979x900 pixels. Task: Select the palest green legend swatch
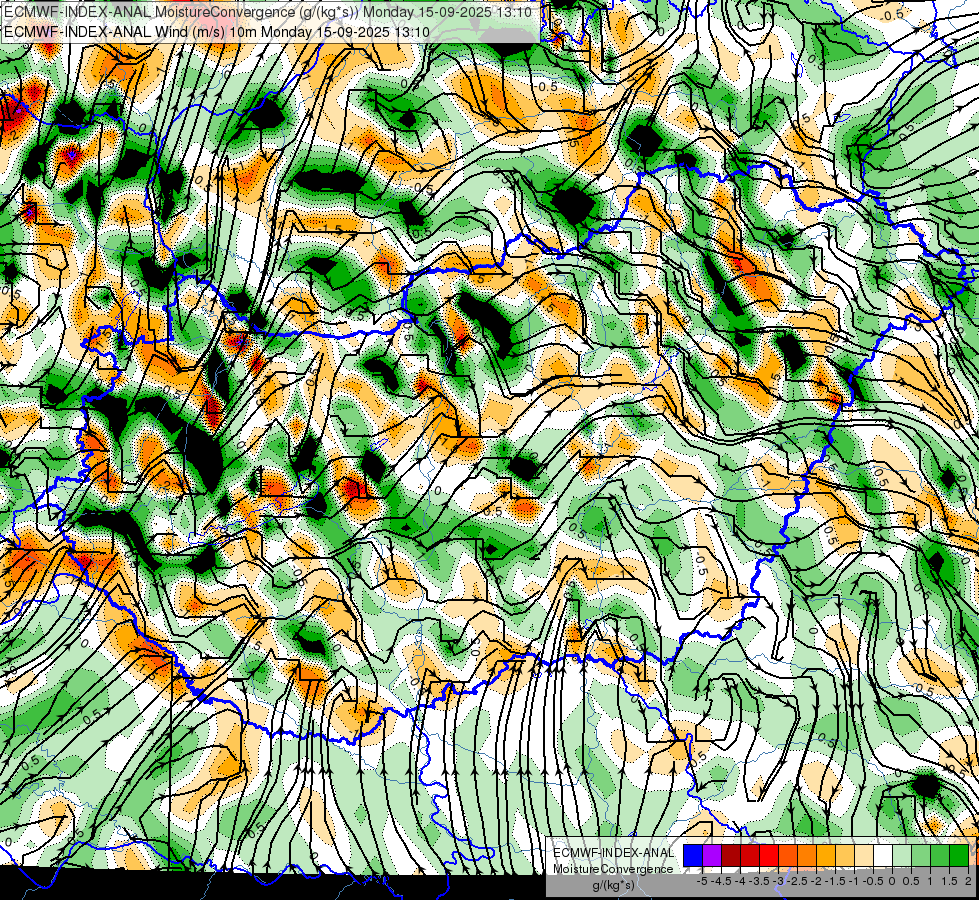pos(902,856)
